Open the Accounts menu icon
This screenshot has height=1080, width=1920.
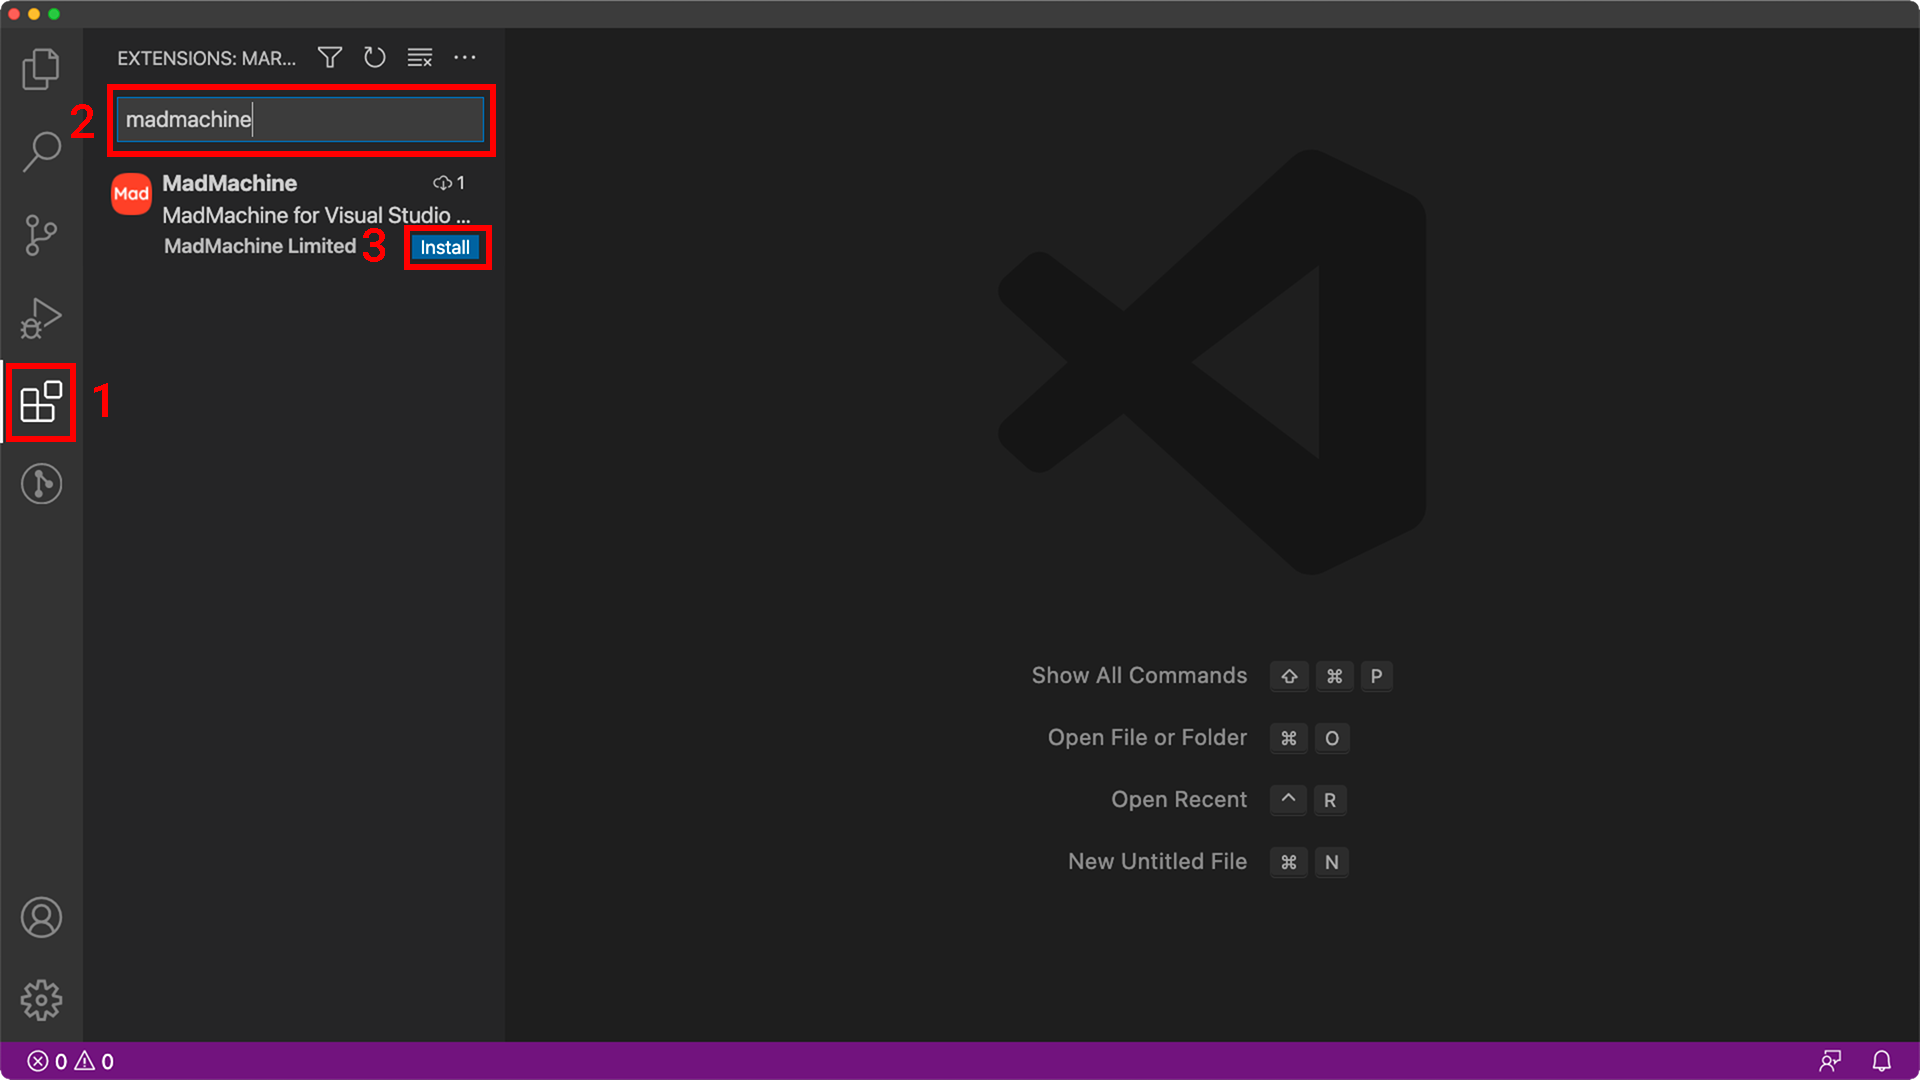41,917
